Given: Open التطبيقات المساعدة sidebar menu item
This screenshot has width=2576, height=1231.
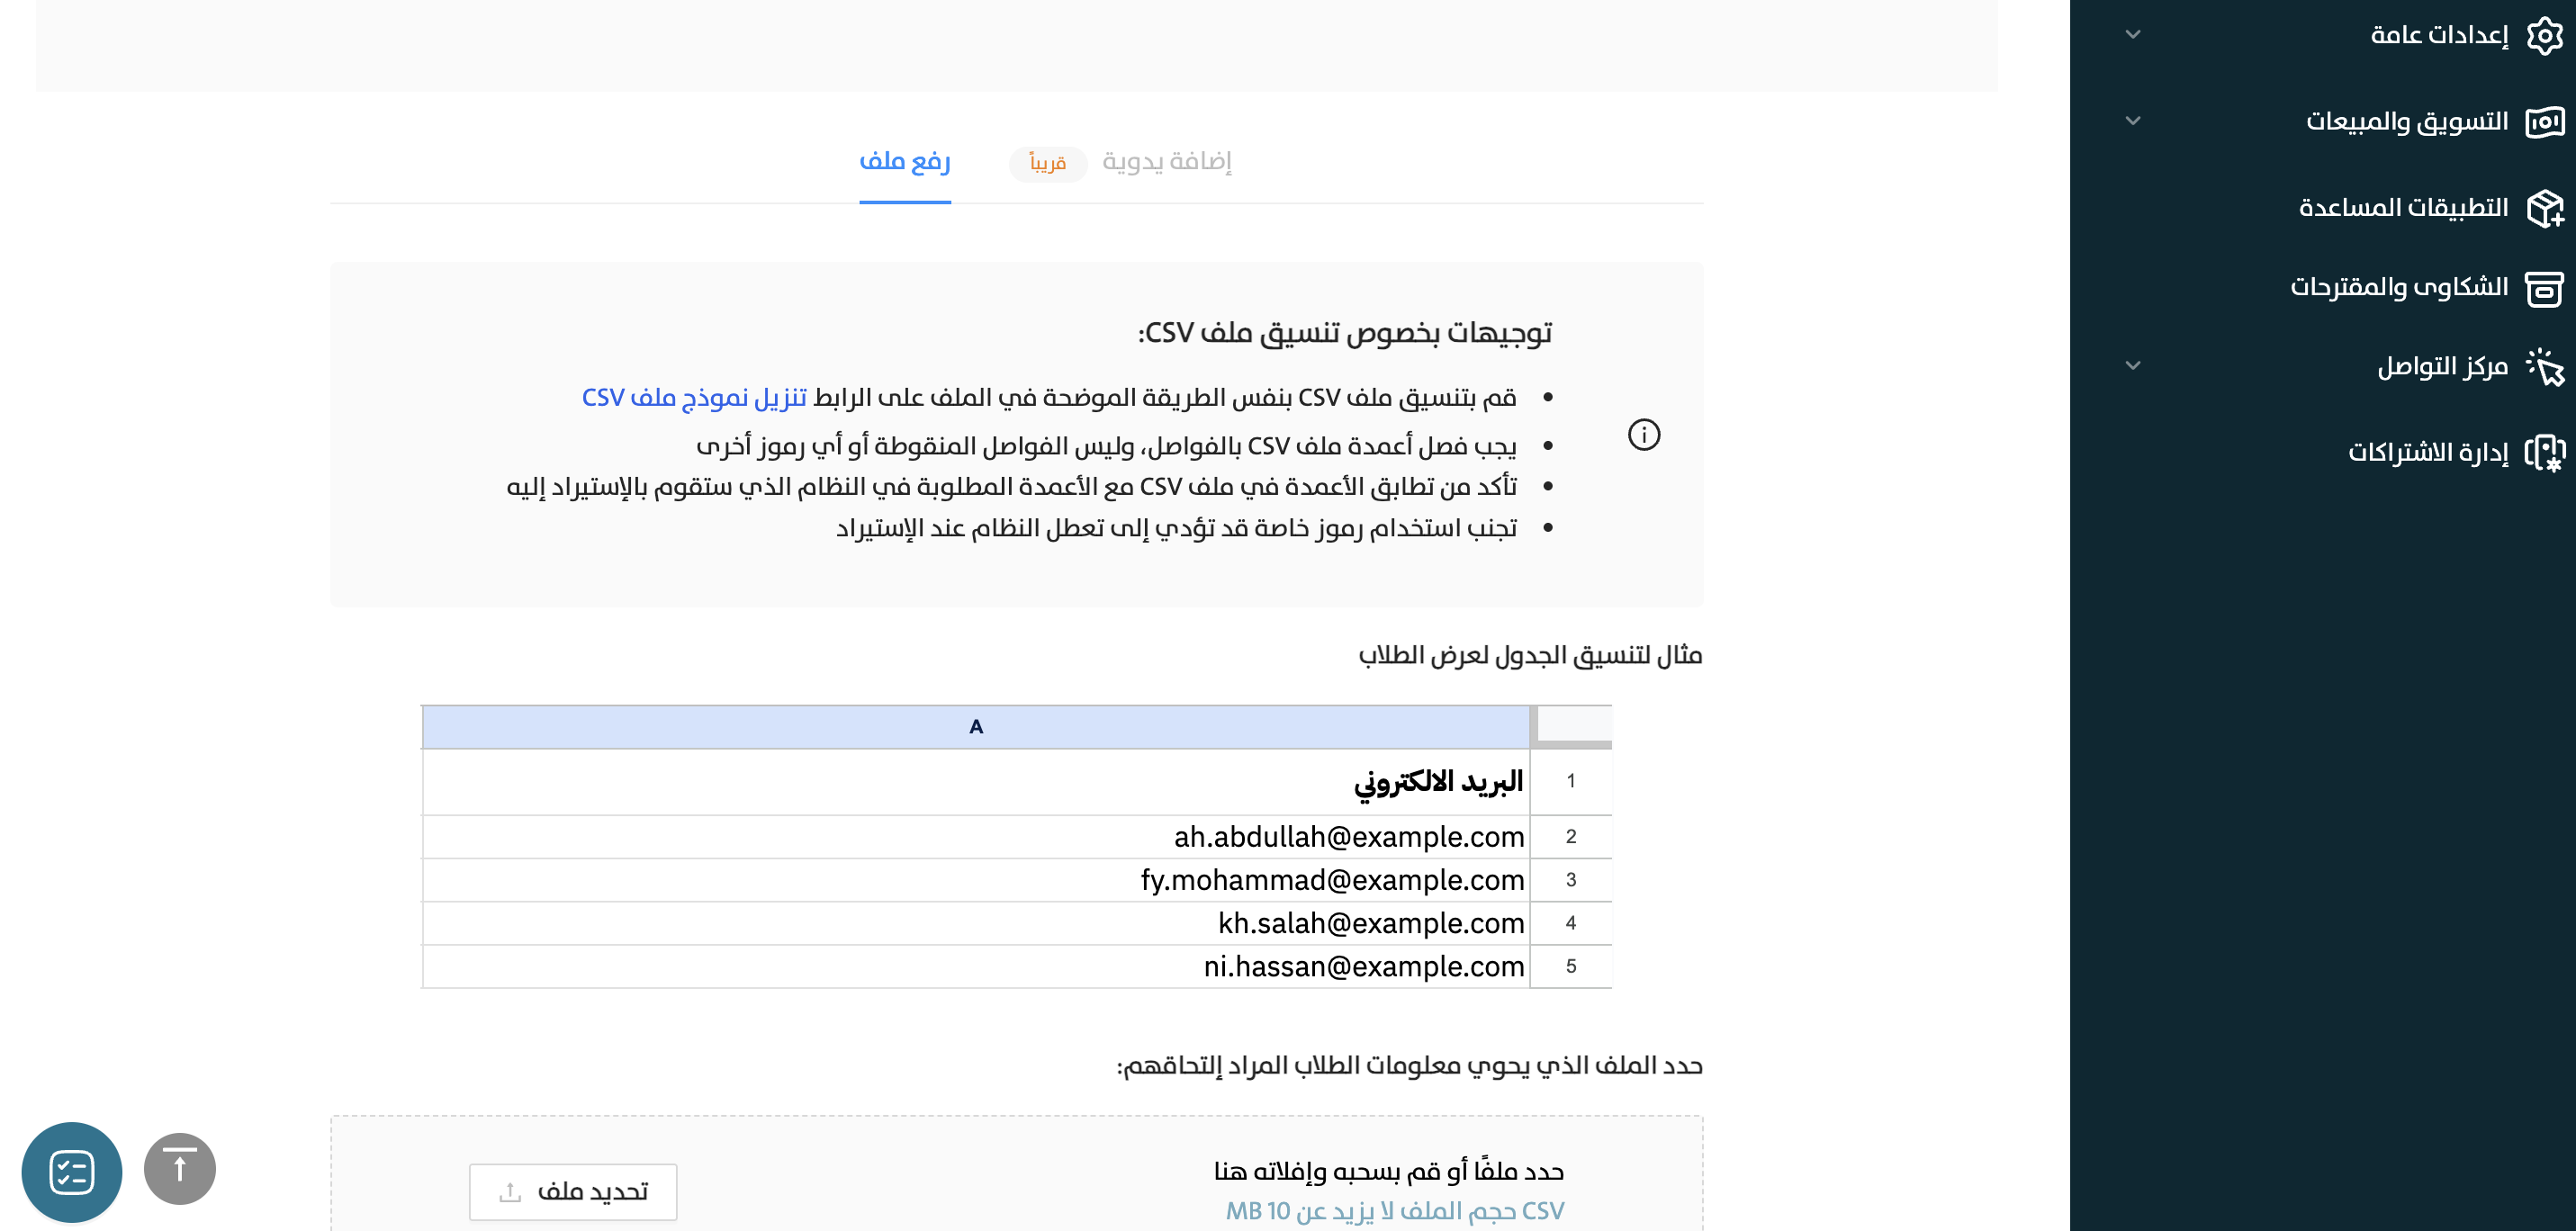Looking at the screenshot, I should coord(2402,208).
